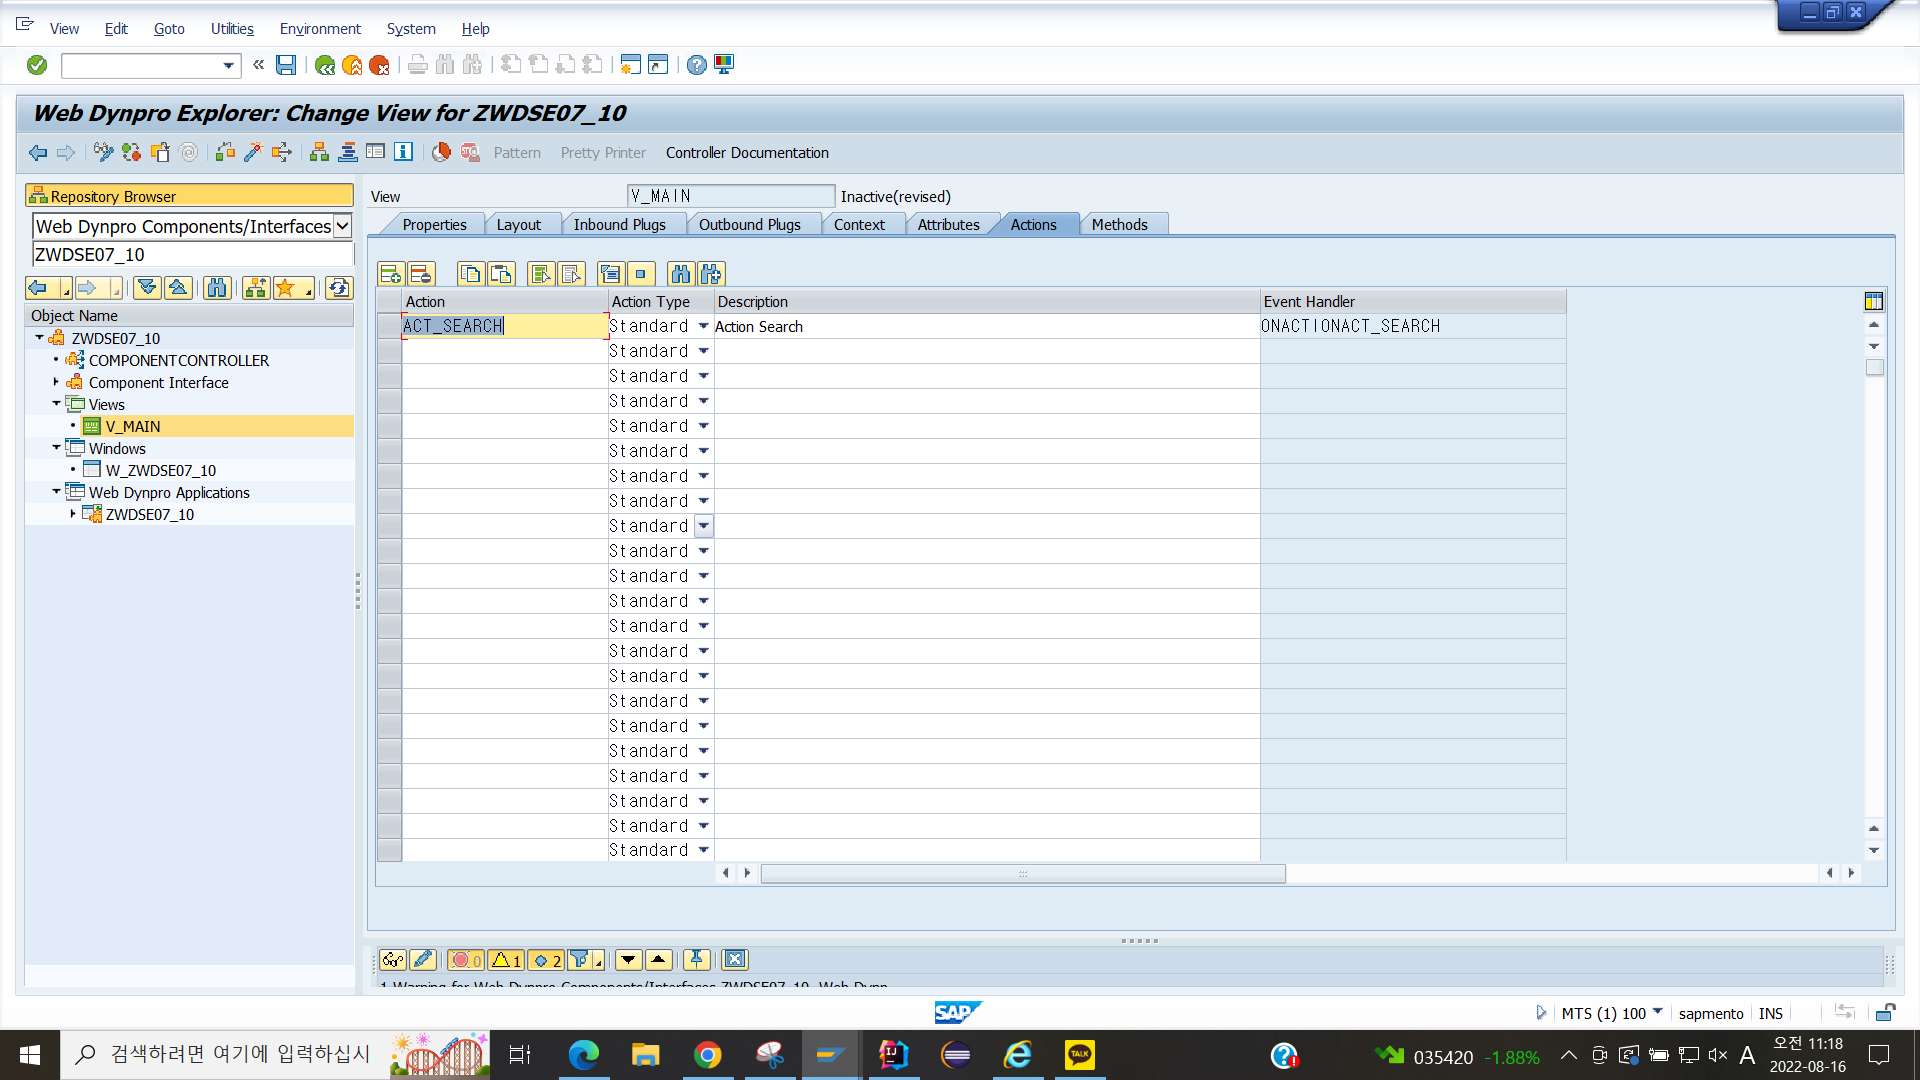Collapse Web Dynpro Applications node
This screenshot has height=1080, width=1920.
pos(56,491)
